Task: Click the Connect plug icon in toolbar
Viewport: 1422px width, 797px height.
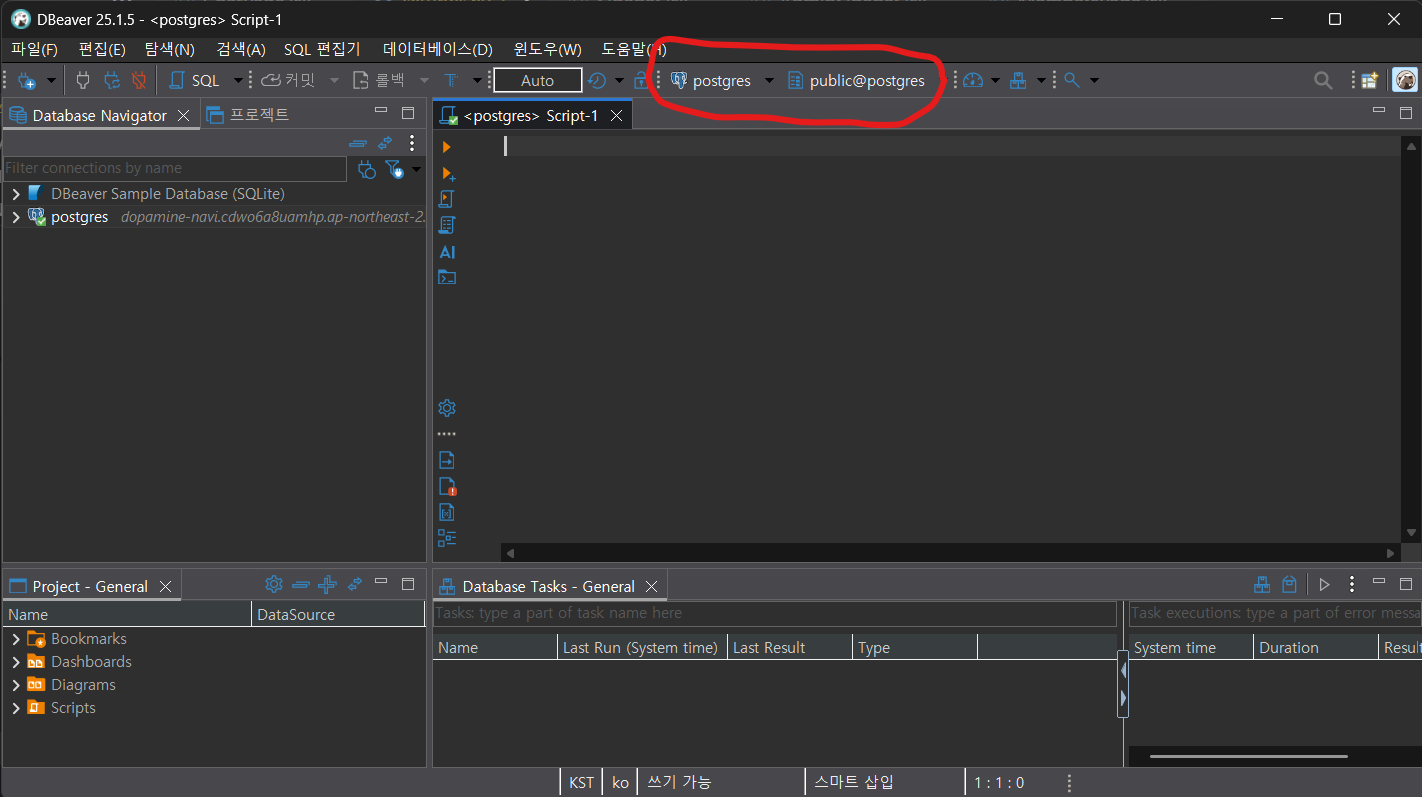Action: [83, 80]
